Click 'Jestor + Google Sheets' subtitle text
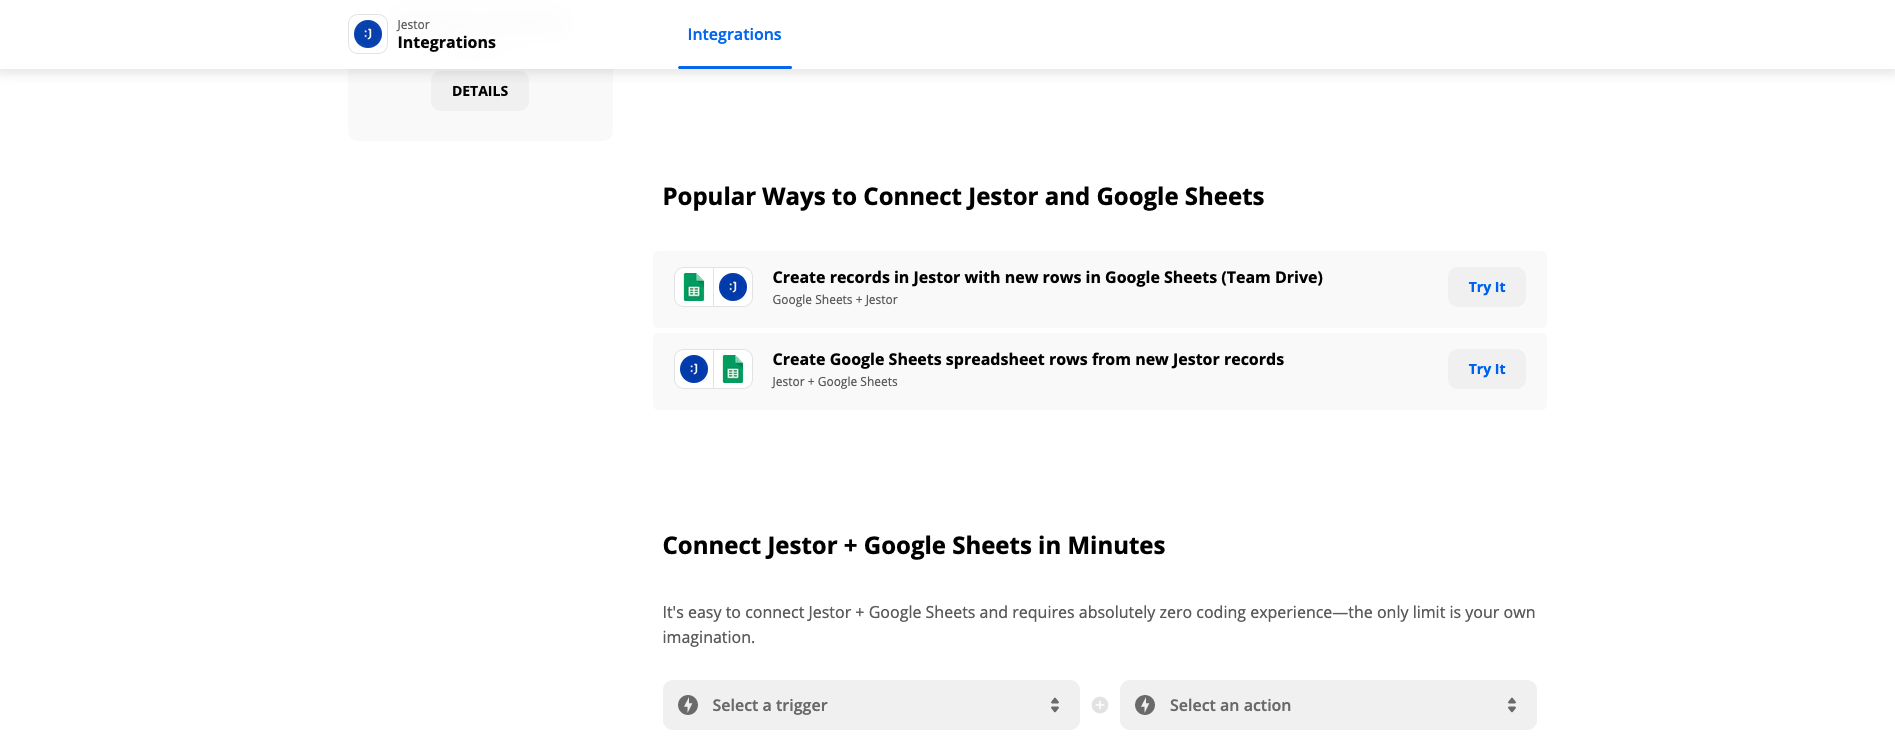This screenshot has height=753, width=1895. [835, 382]
